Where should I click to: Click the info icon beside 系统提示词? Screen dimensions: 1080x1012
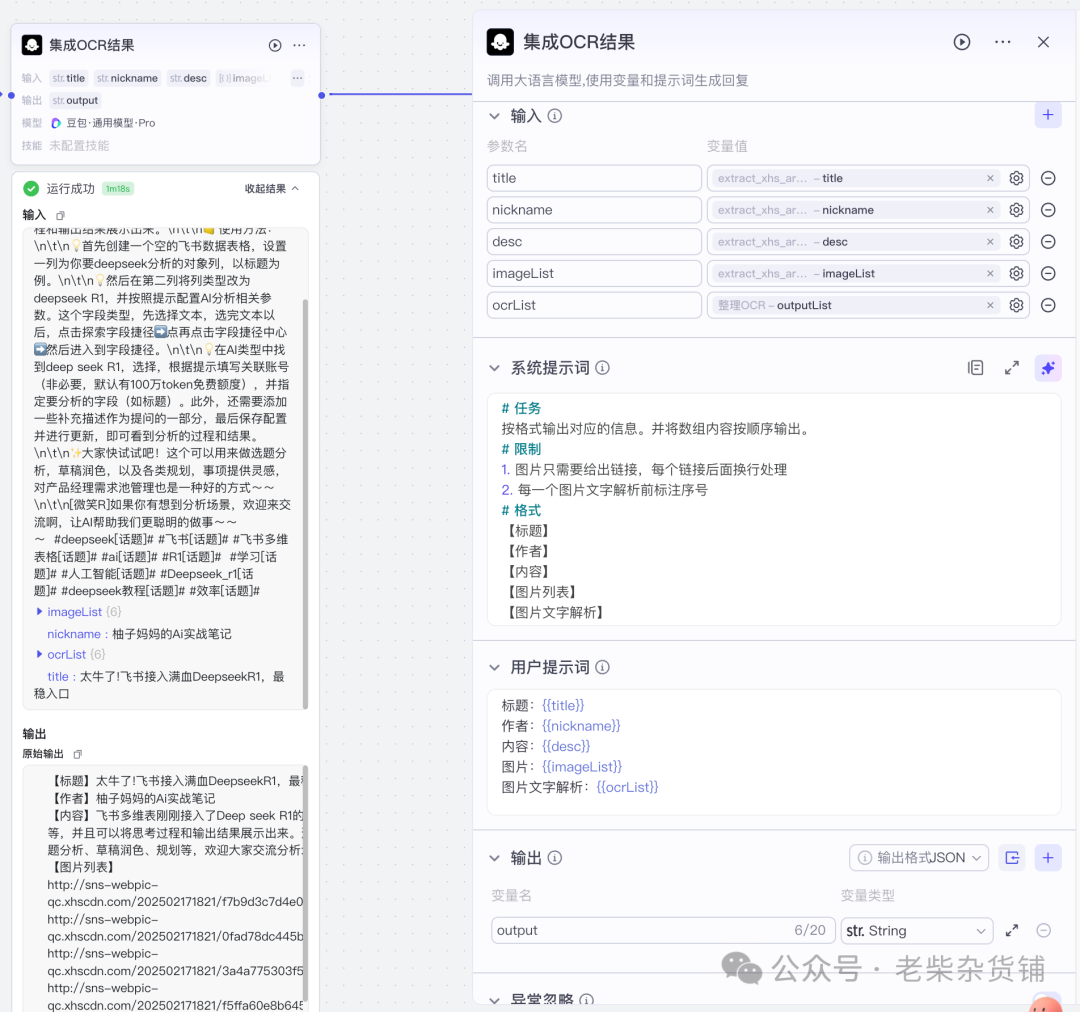602,368
